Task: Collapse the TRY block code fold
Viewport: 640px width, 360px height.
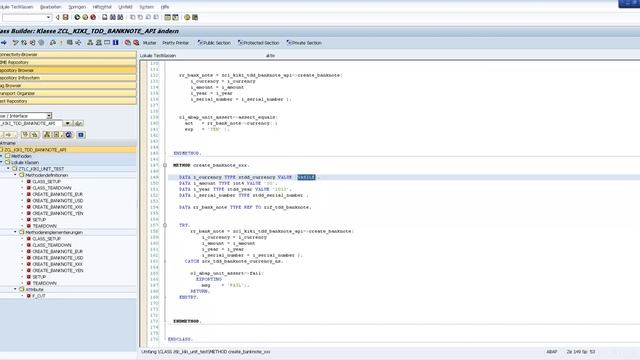Action: tap(165, 225)
